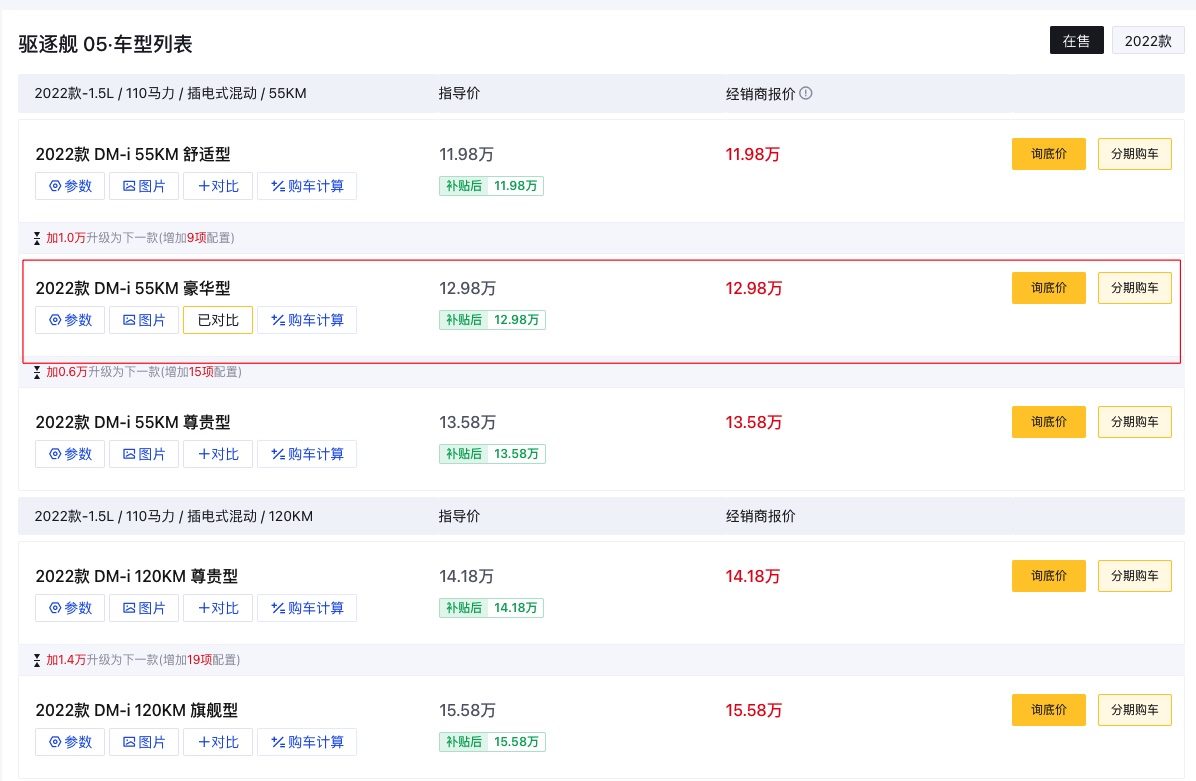Click red dealer price 12.98万

coord(754,288)
